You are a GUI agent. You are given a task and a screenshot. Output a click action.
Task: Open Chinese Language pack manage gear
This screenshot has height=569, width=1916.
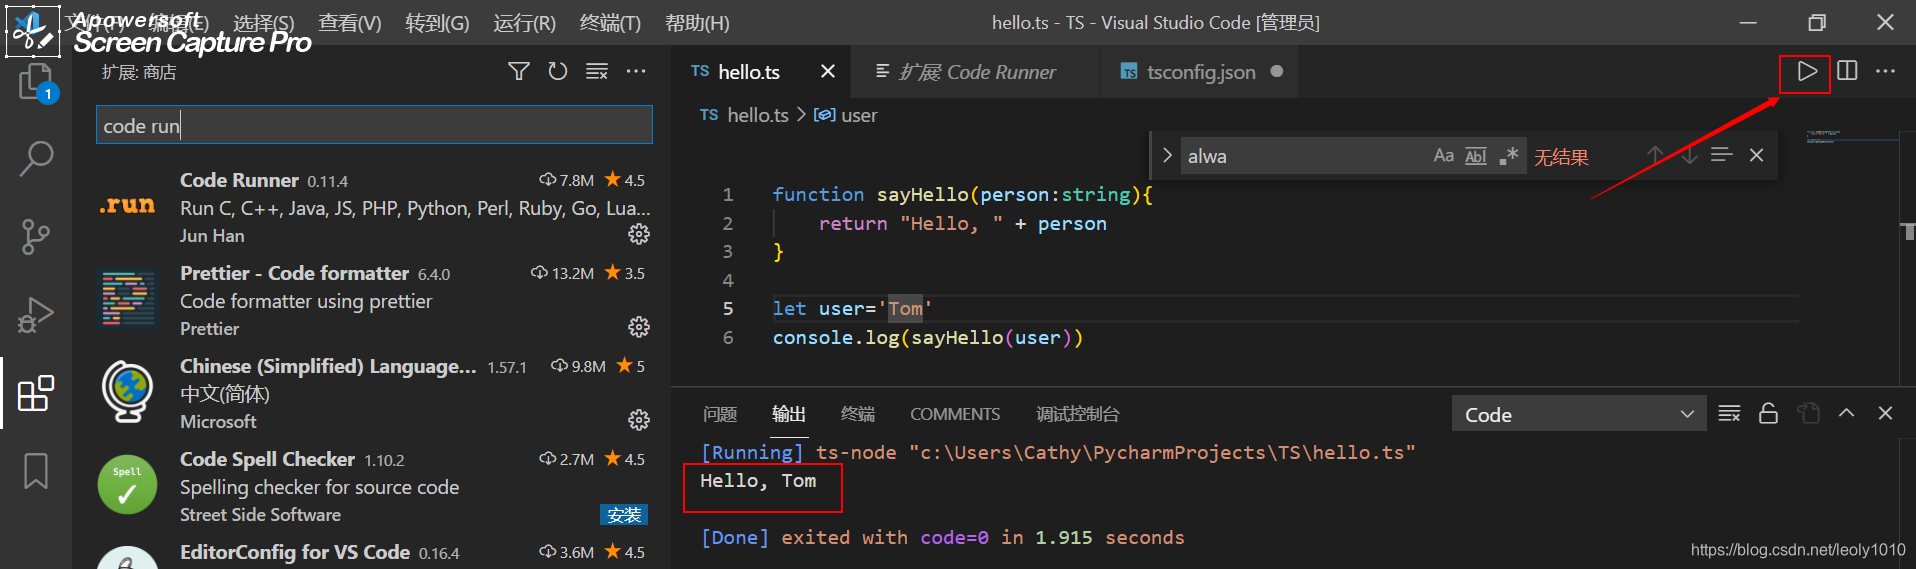pos(639,420)
